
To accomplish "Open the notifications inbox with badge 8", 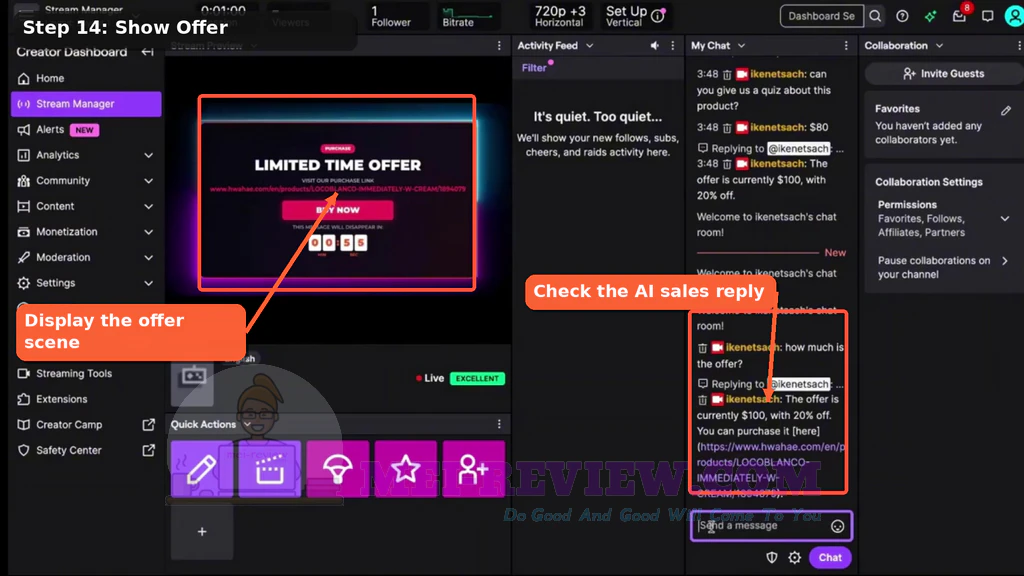I will tap(959, 16).
